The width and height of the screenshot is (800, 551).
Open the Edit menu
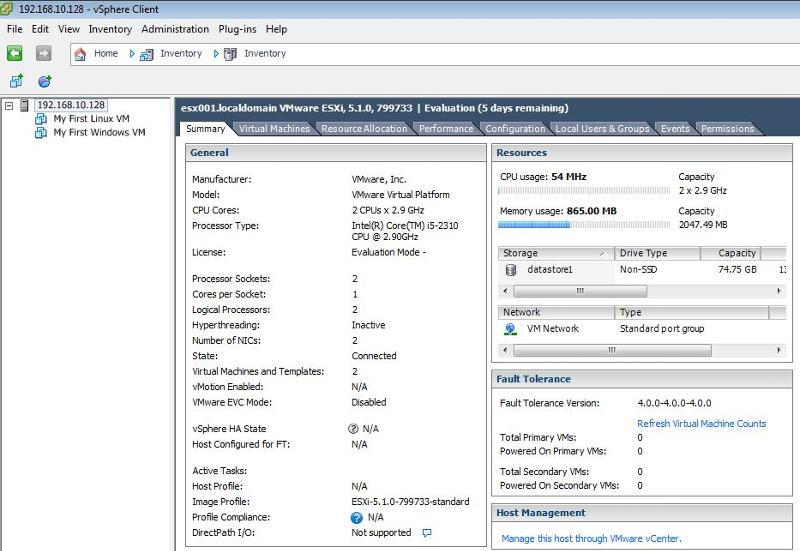[x=40, y=29]
